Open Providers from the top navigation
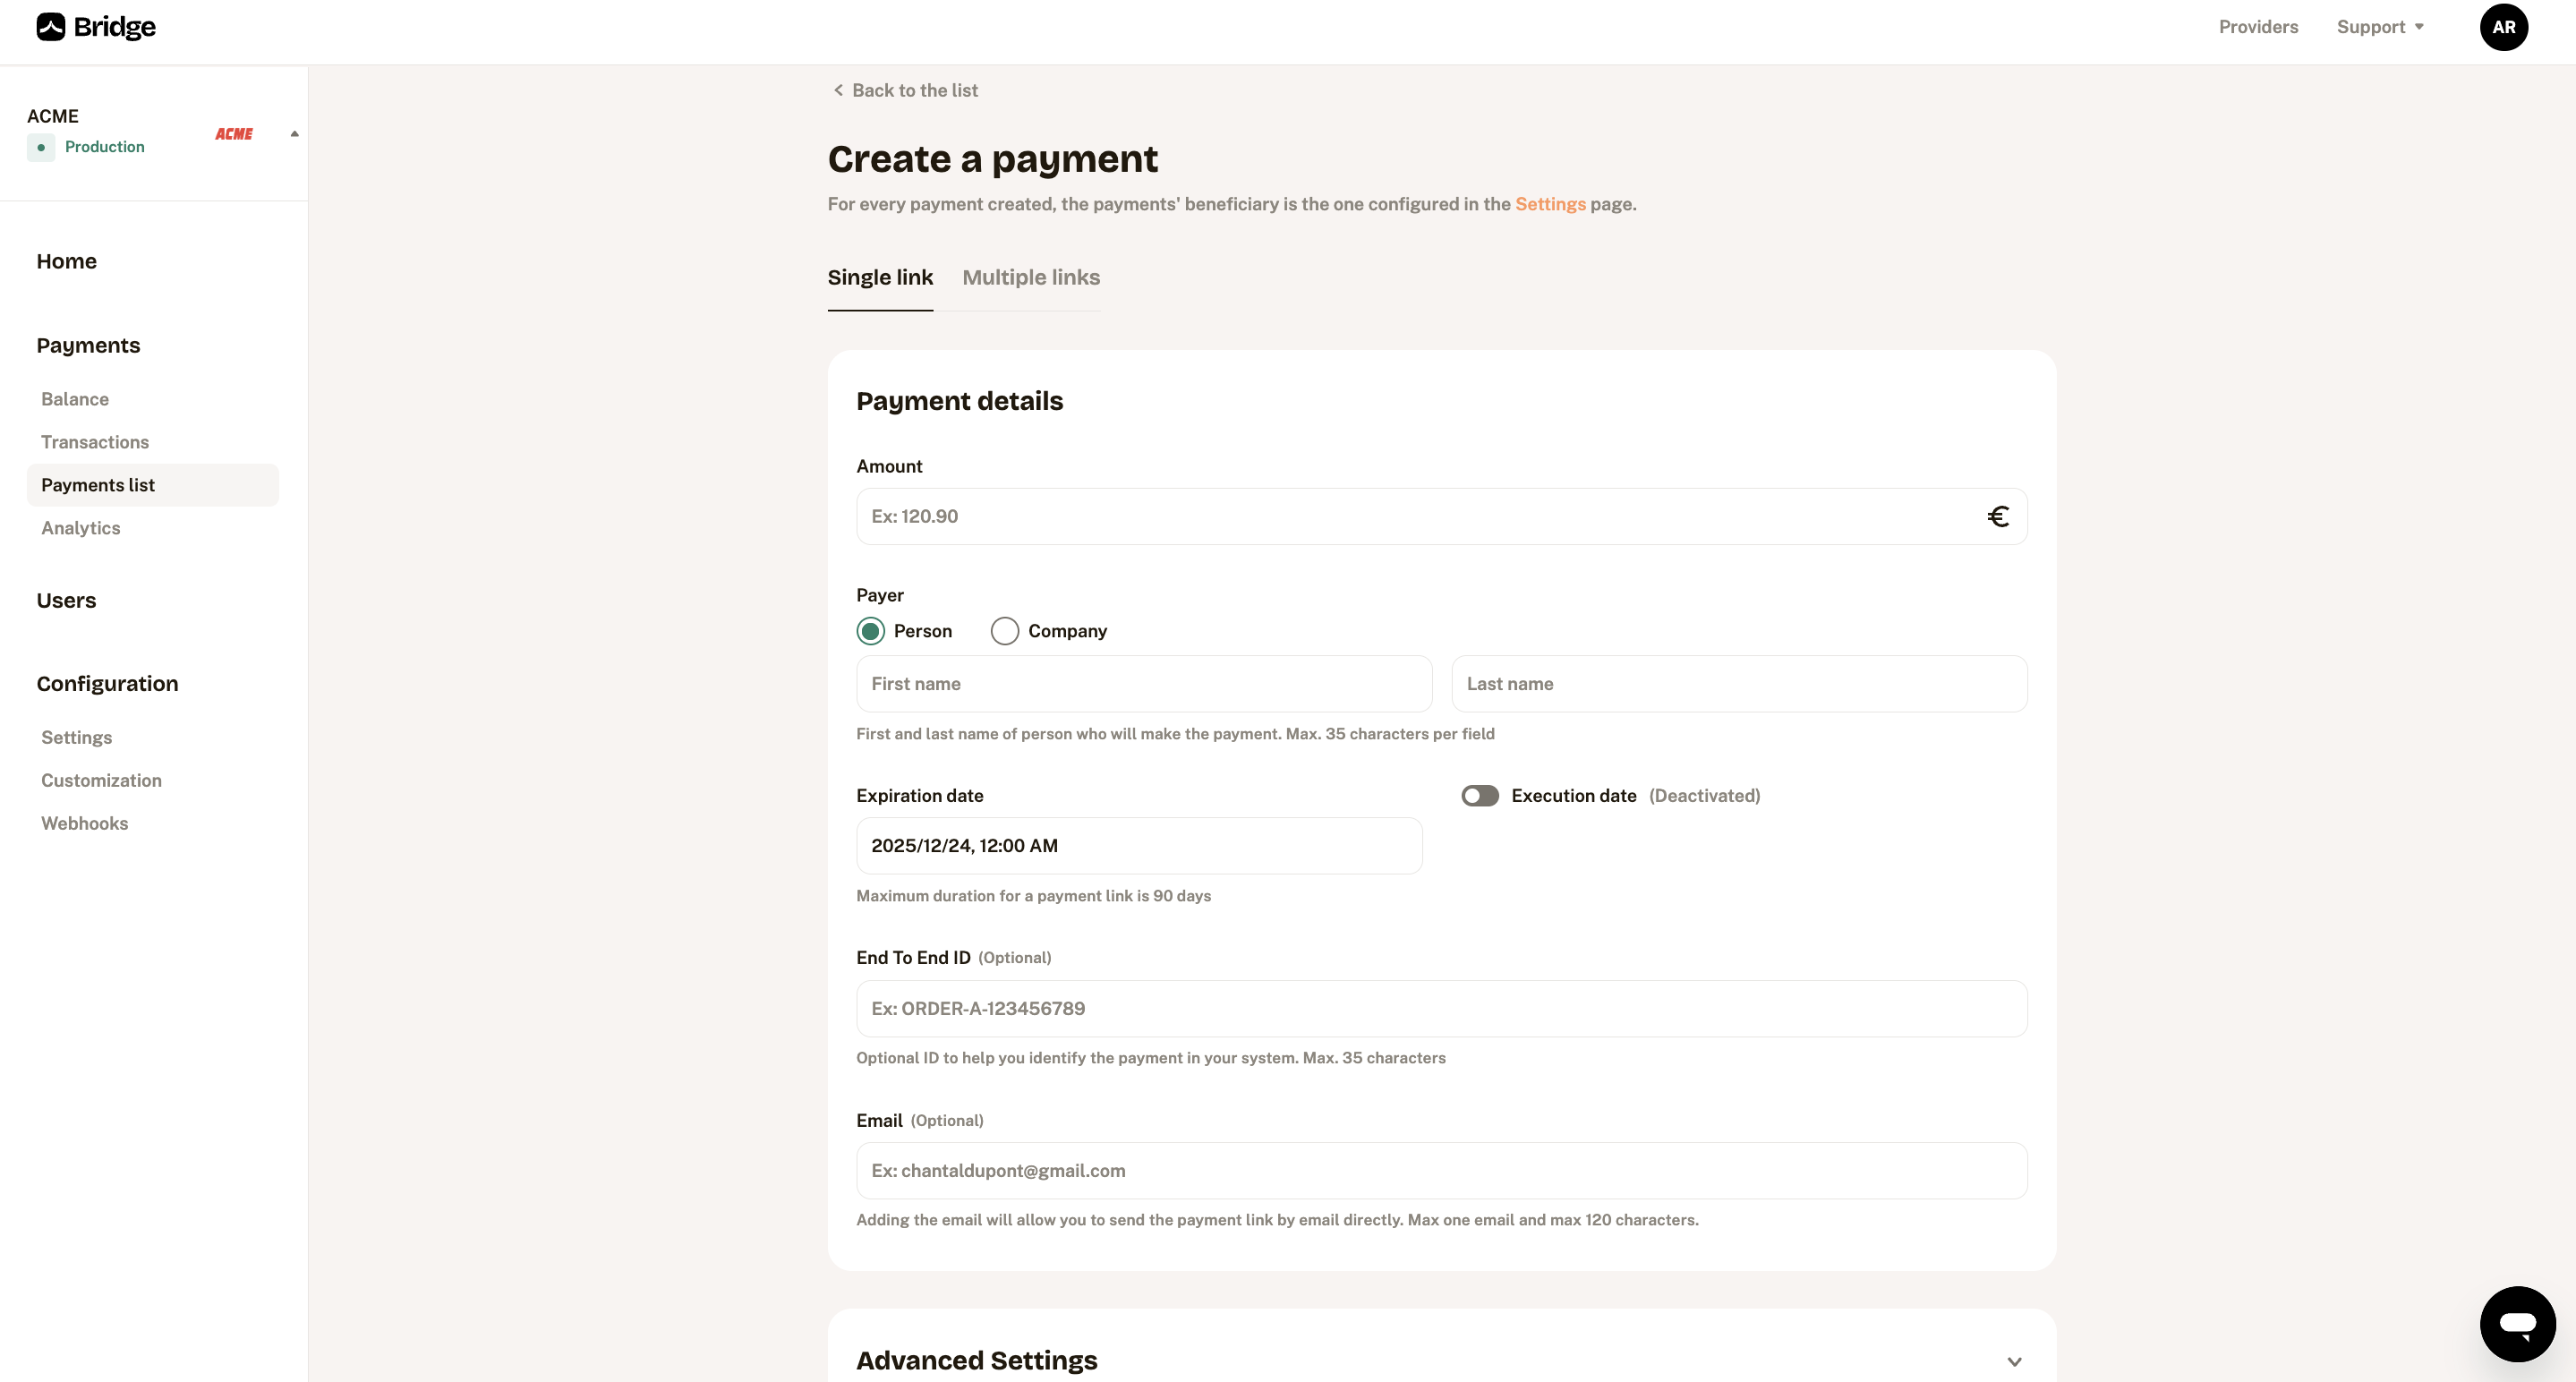The height and width of the screenshot is (1382, 2576). pyautogui.click(x=2257, y=27)
